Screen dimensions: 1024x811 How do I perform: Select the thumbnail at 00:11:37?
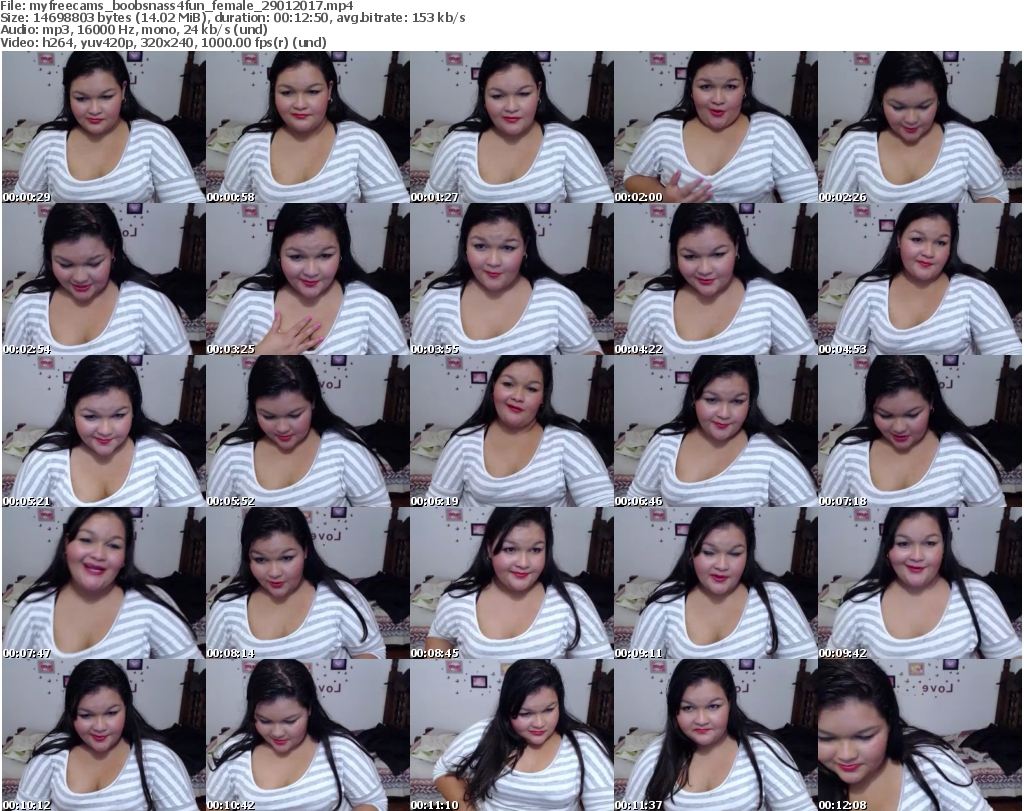[715, 735]
